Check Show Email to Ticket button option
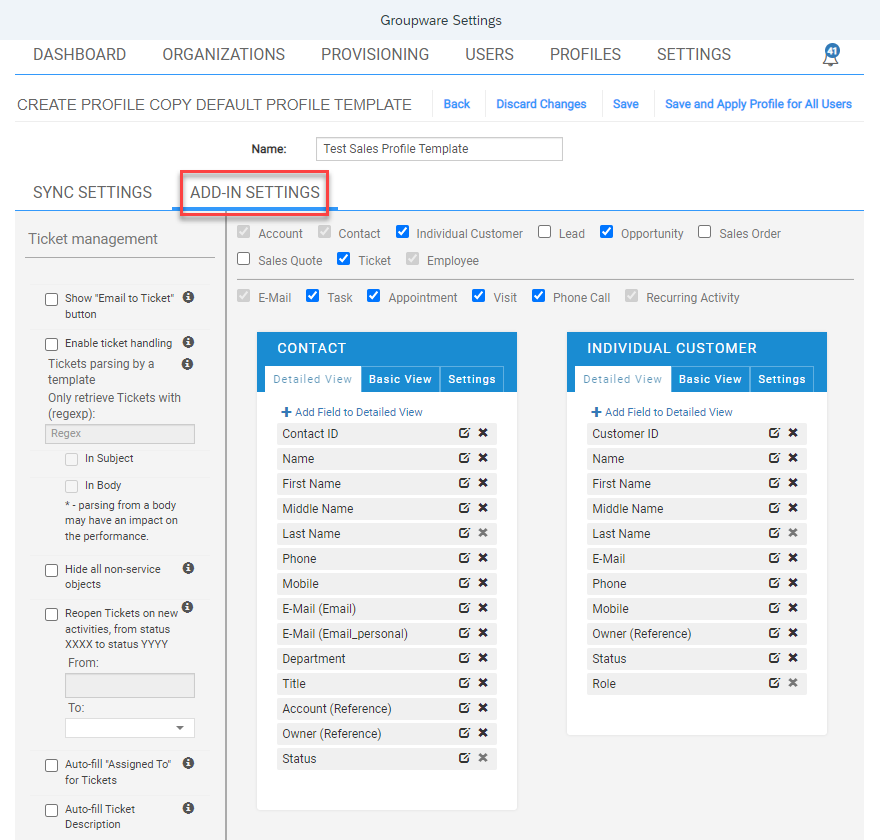 pos(51,298)
